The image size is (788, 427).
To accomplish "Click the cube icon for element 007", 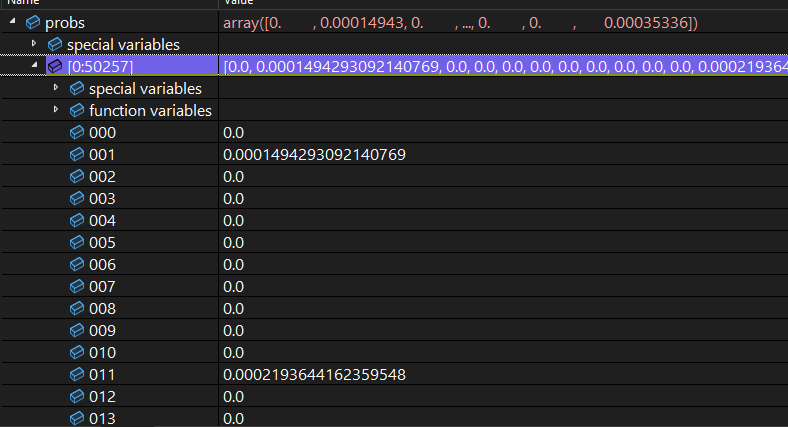I will pyautogui.click(x=77, y=286).
